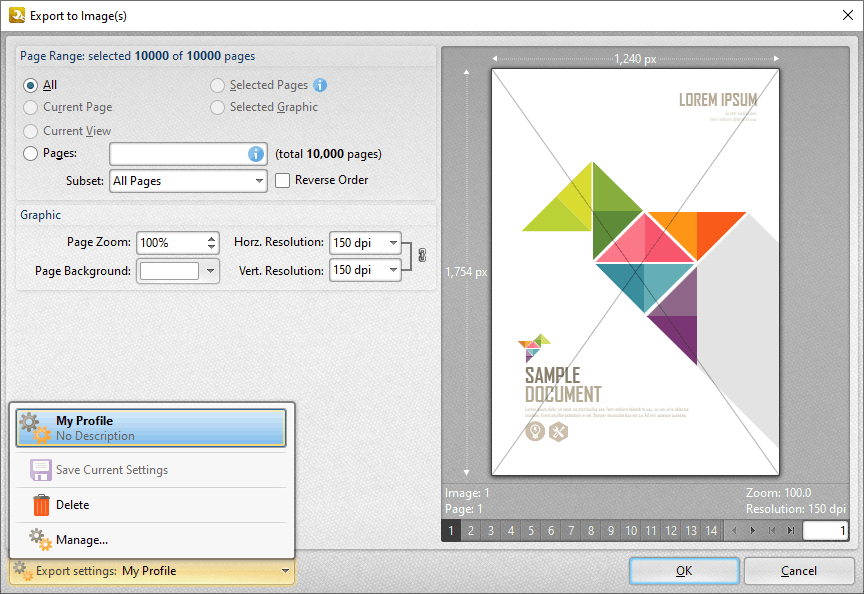864x594 pixels.
Task: Open the Horz. Resolution dropdown
Action: point(392,242)
